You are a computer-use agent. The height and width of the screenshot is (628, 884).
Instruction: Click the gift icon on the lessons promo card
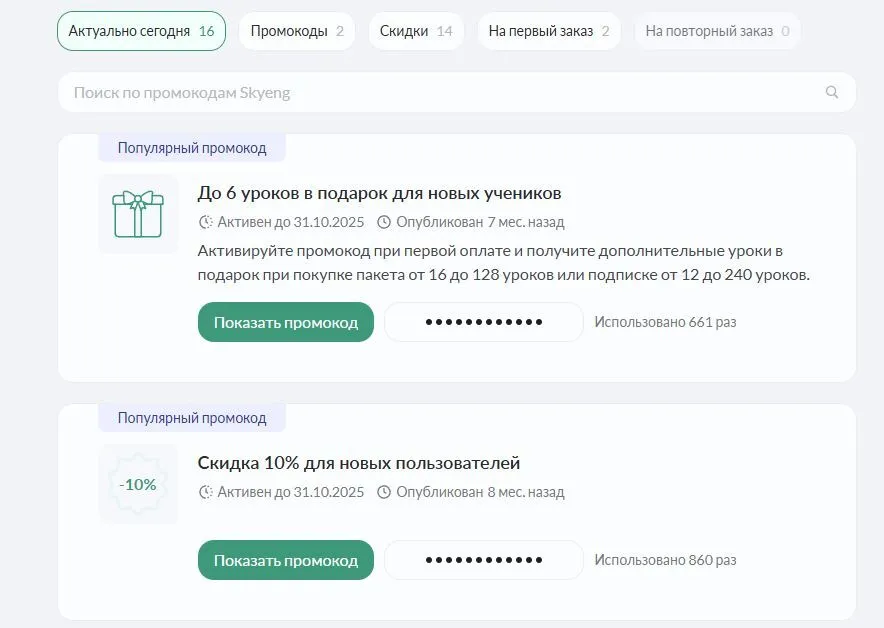pos(138,214)
